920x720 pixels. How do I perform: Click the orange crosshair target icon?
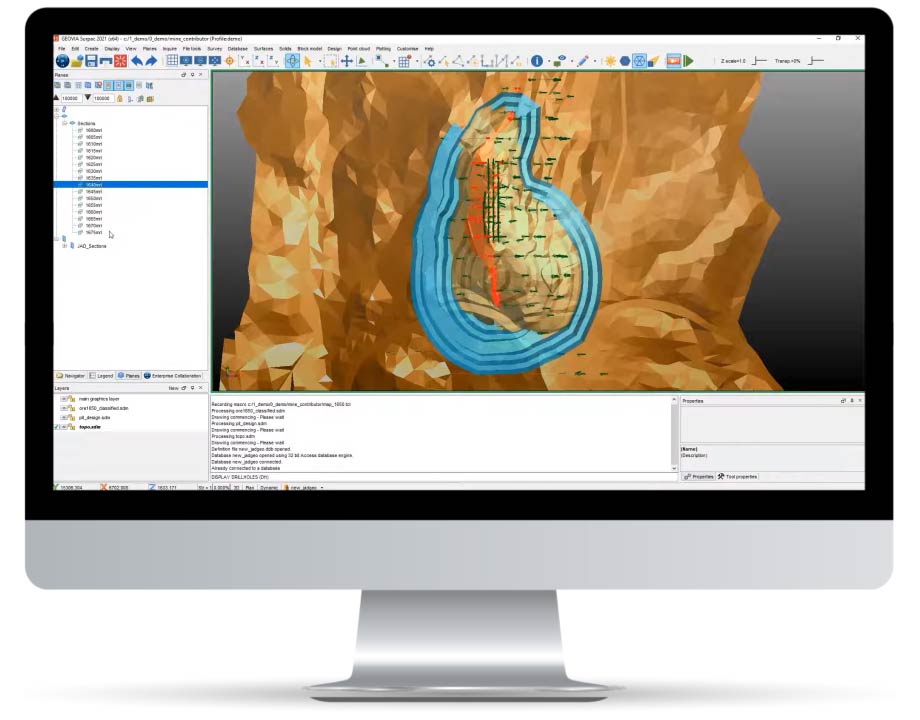point(230,61)
